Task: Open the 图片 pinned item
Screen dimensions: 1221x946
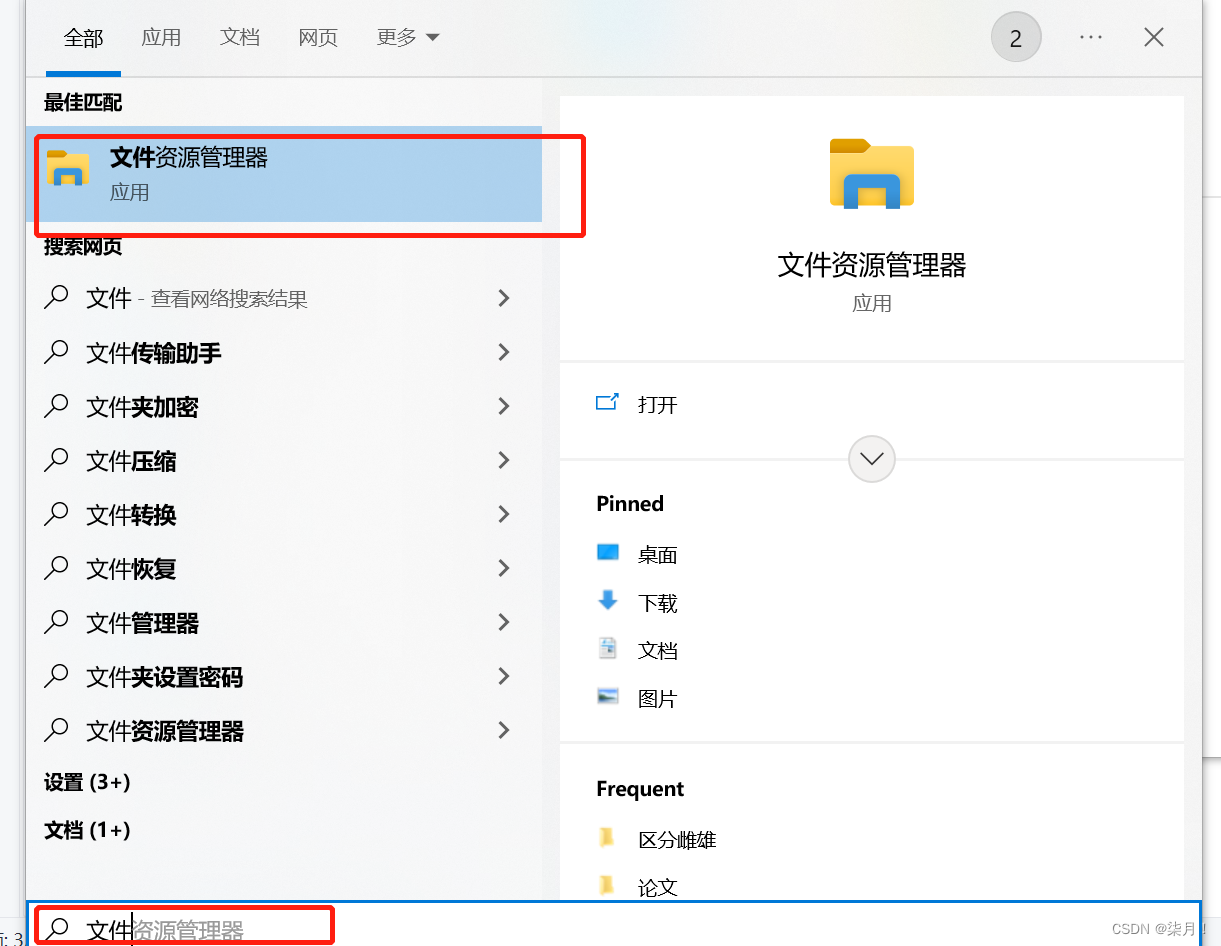Action: [655, 698]
